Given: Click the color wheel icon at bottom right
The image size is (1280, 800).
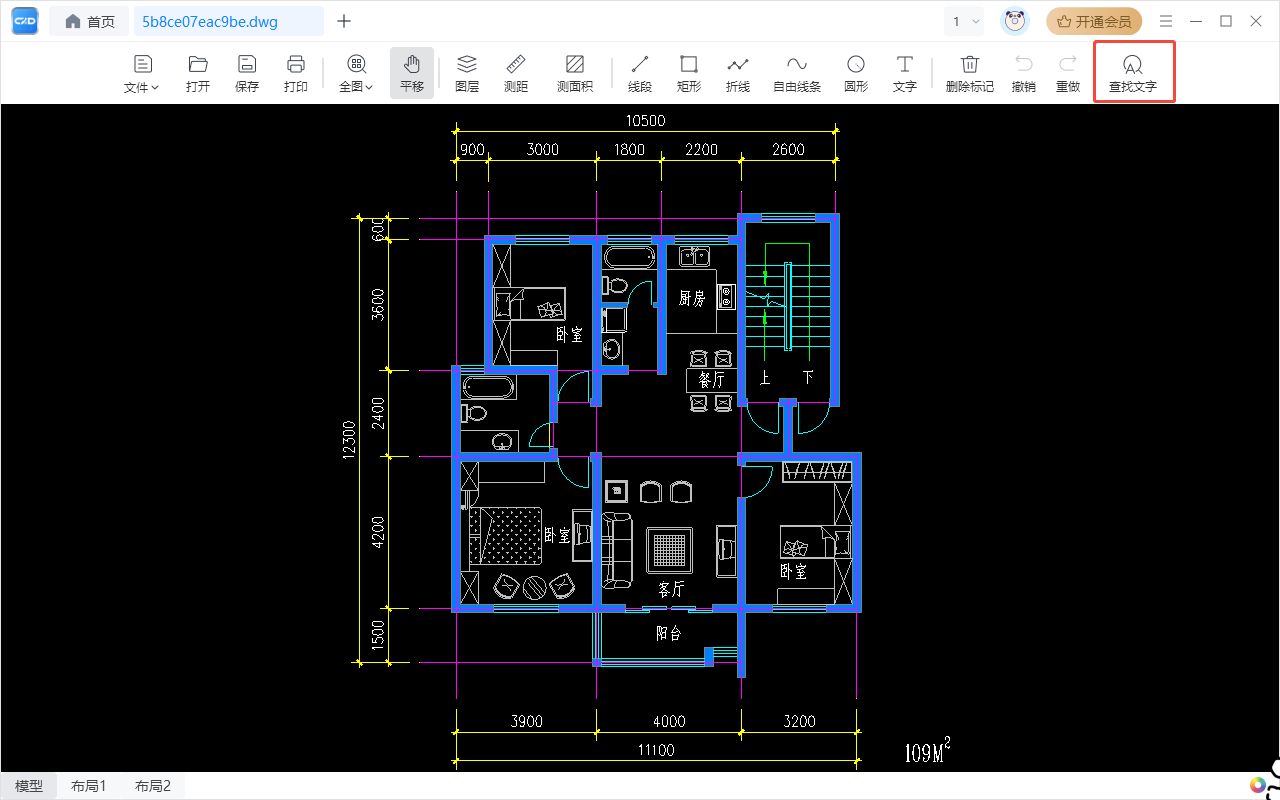Looking at the screenshot, I should (1258, 785).
